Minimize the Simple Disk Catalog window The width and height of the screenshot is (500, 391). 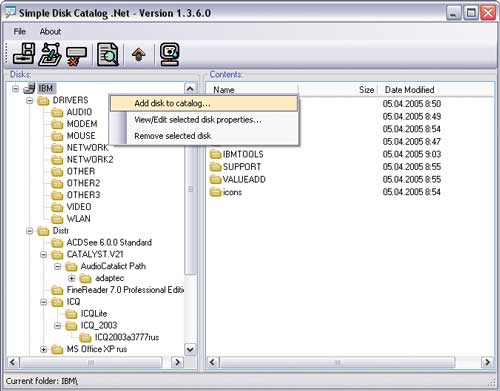pyautogui.click(x=453, y=13)
